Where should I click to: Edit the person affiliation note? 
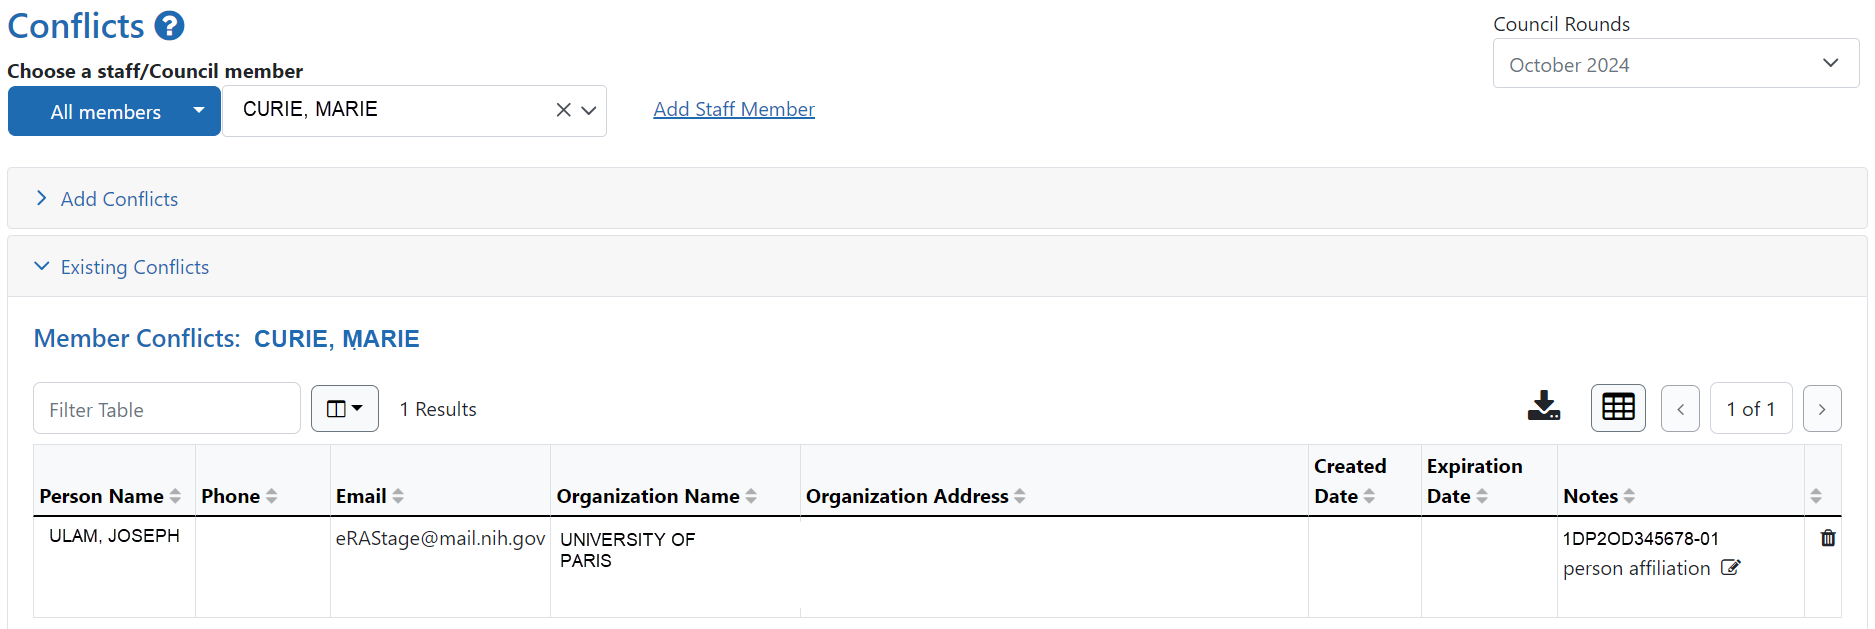point(1731,568)
